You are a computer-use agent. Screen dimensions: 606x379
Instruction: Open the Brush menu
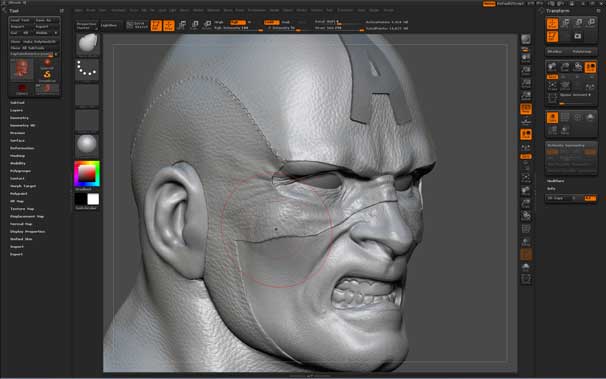pyautogui.click(x=91, y=10)
